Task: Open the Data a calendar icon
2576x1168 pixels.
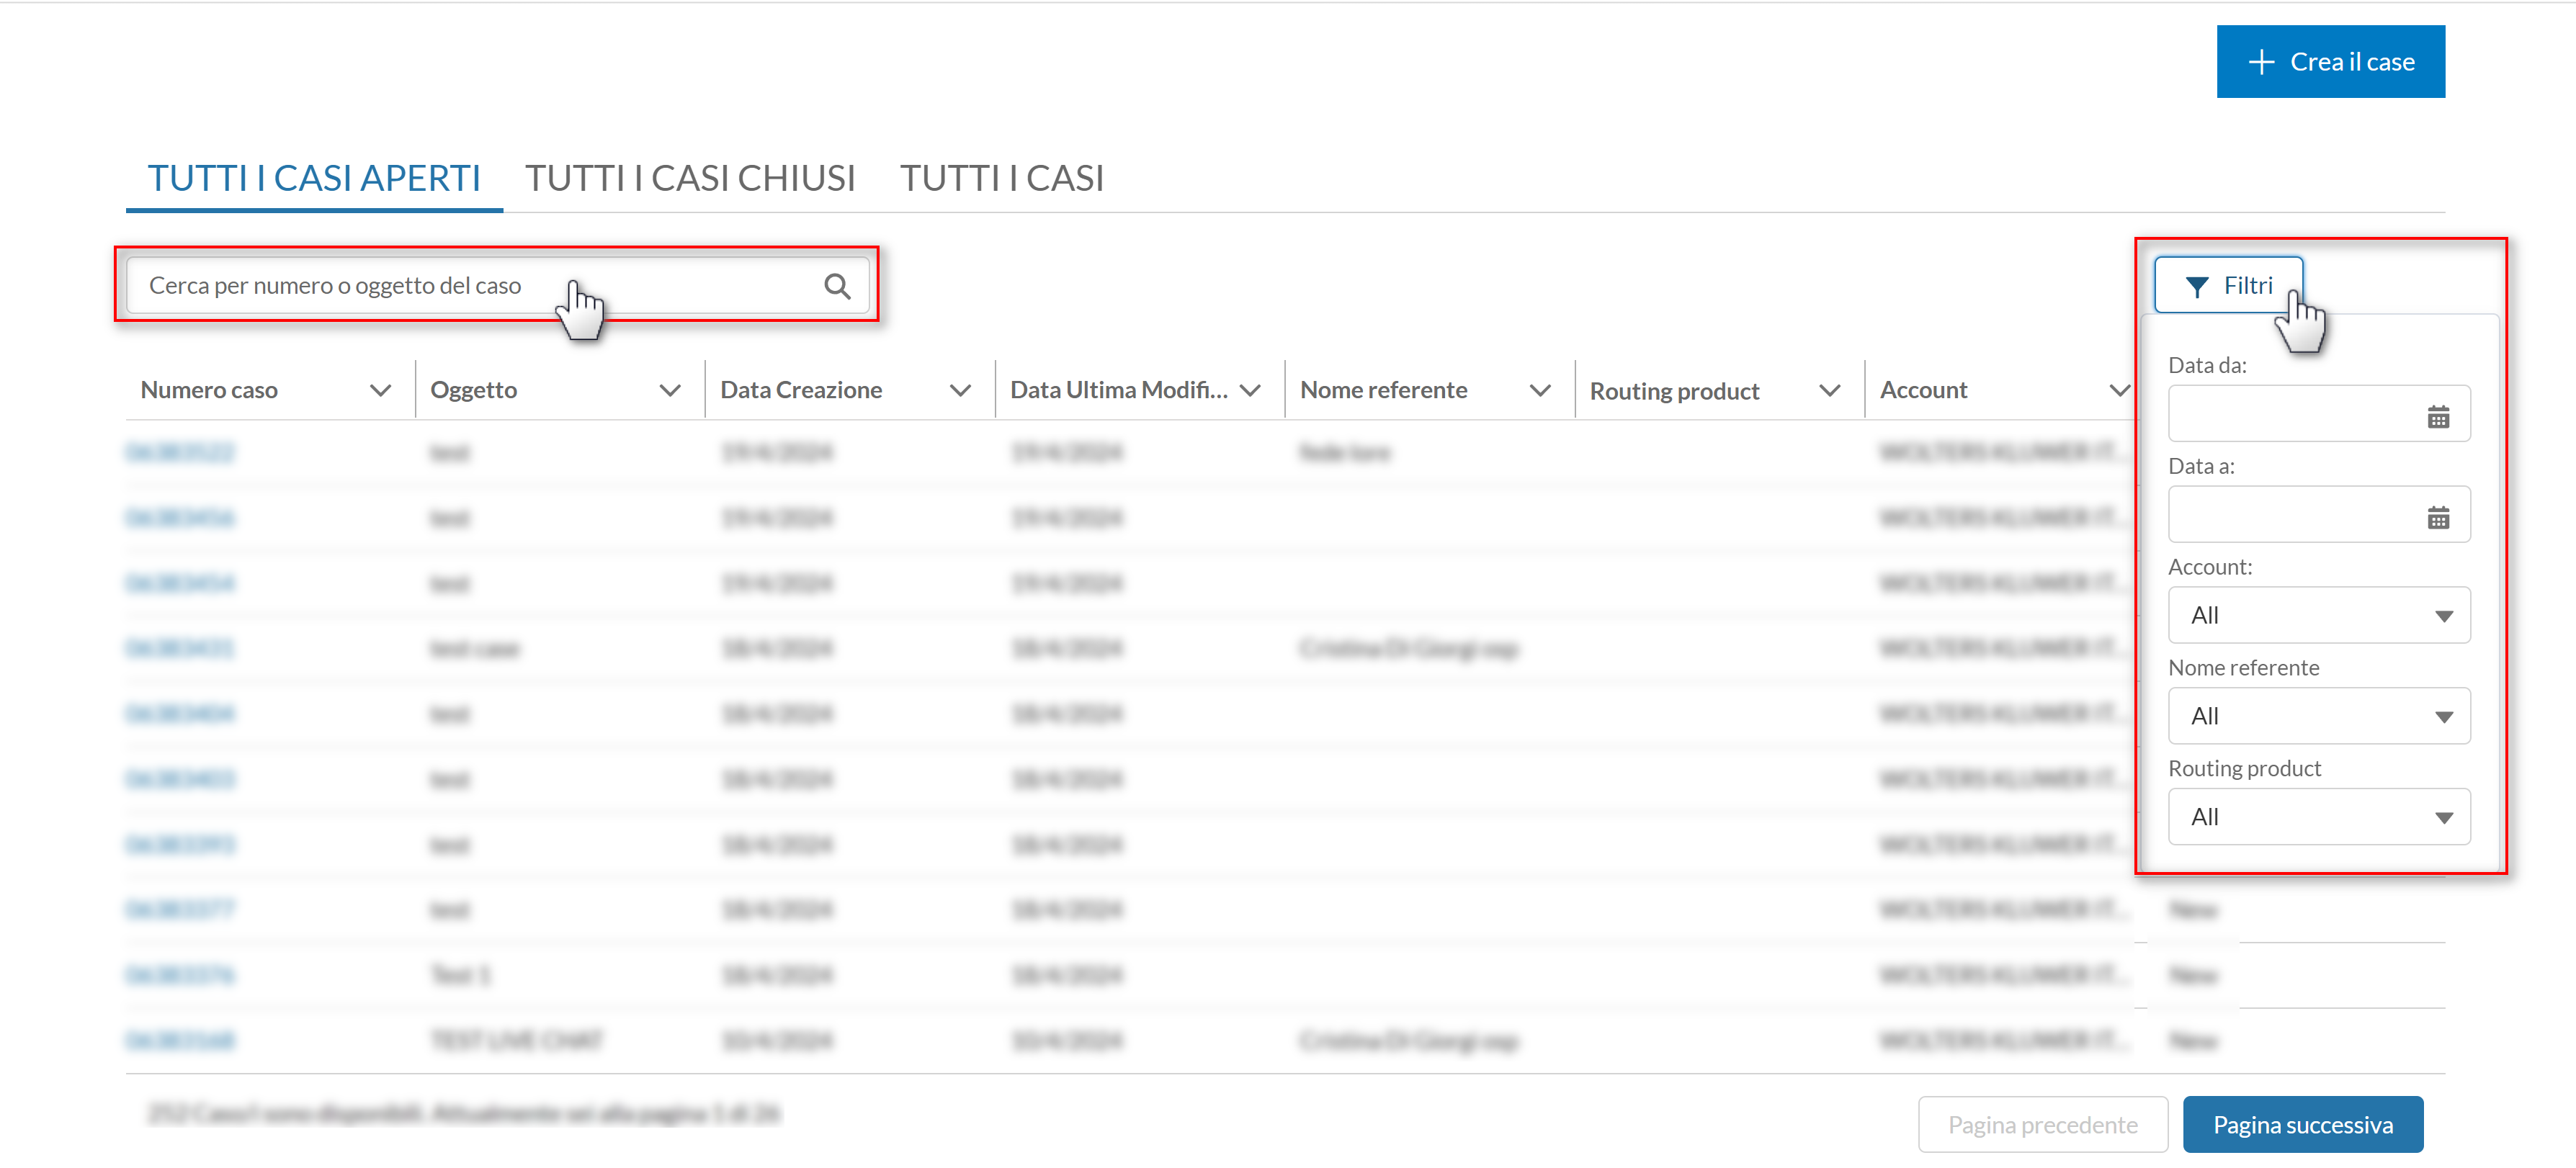Action: [x=2438, y=518]
